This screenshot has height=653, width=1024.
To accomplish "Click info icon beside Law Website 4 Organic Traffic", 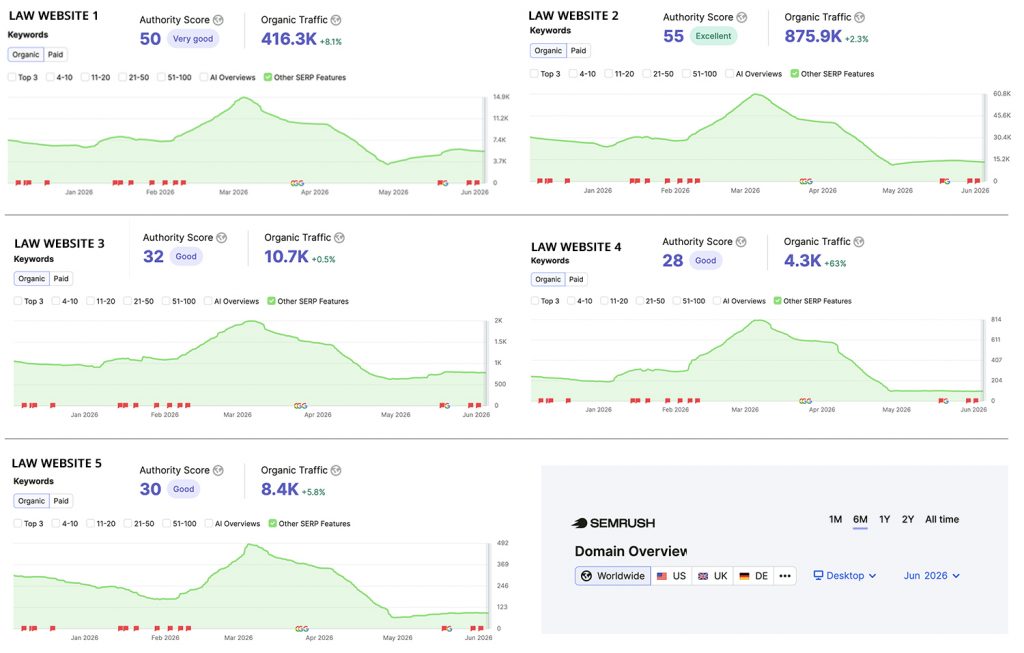I will (859, 242).
